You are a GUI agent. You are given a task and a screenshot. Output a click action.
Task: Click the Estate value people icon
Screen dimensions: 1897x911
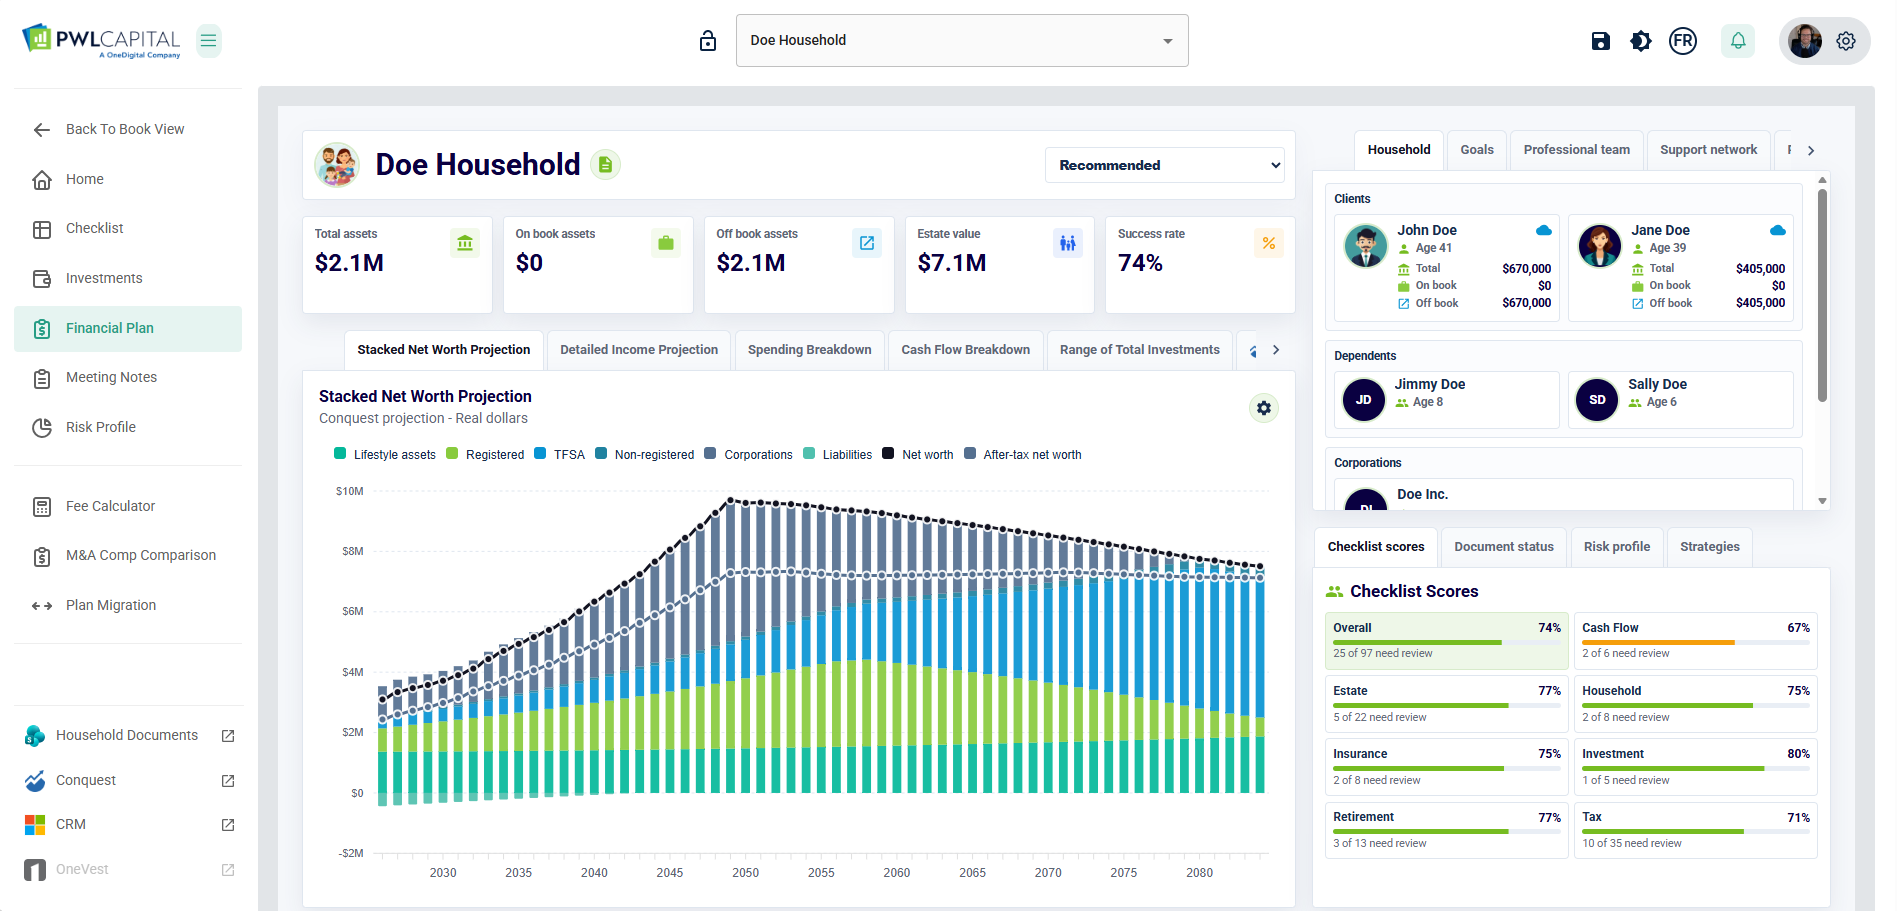(x=1068, y=243)
